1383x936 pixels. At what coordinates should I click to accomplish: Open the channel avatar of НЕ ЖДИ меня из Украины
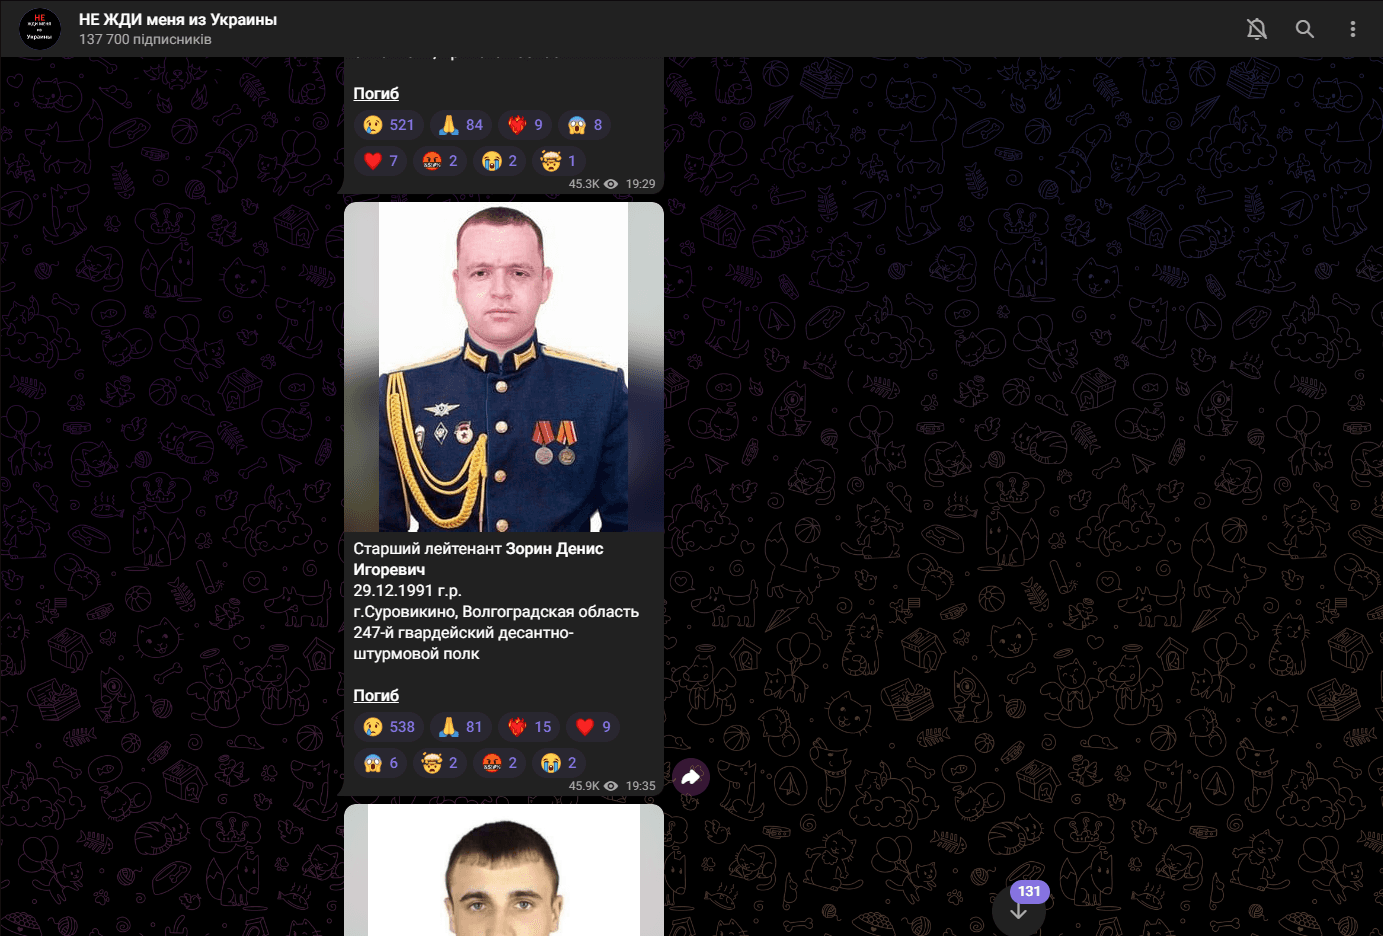click(40, 29)
